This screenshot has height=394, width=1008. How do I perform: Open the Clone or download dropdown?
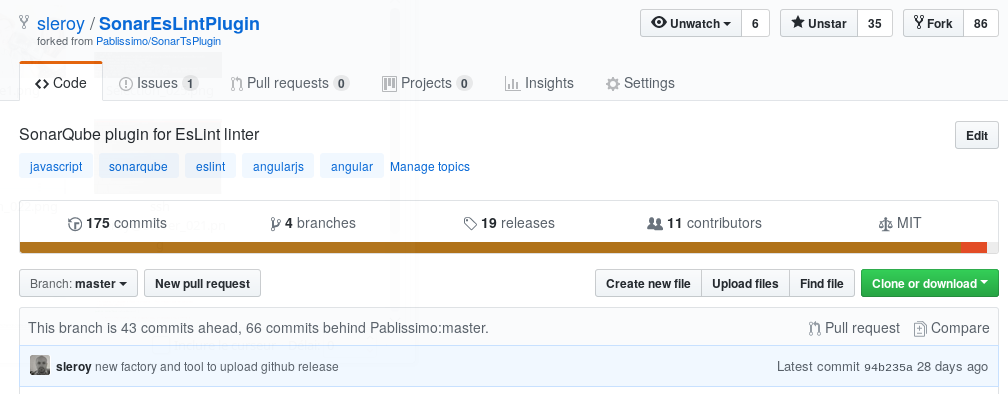[x=930, y=283]
